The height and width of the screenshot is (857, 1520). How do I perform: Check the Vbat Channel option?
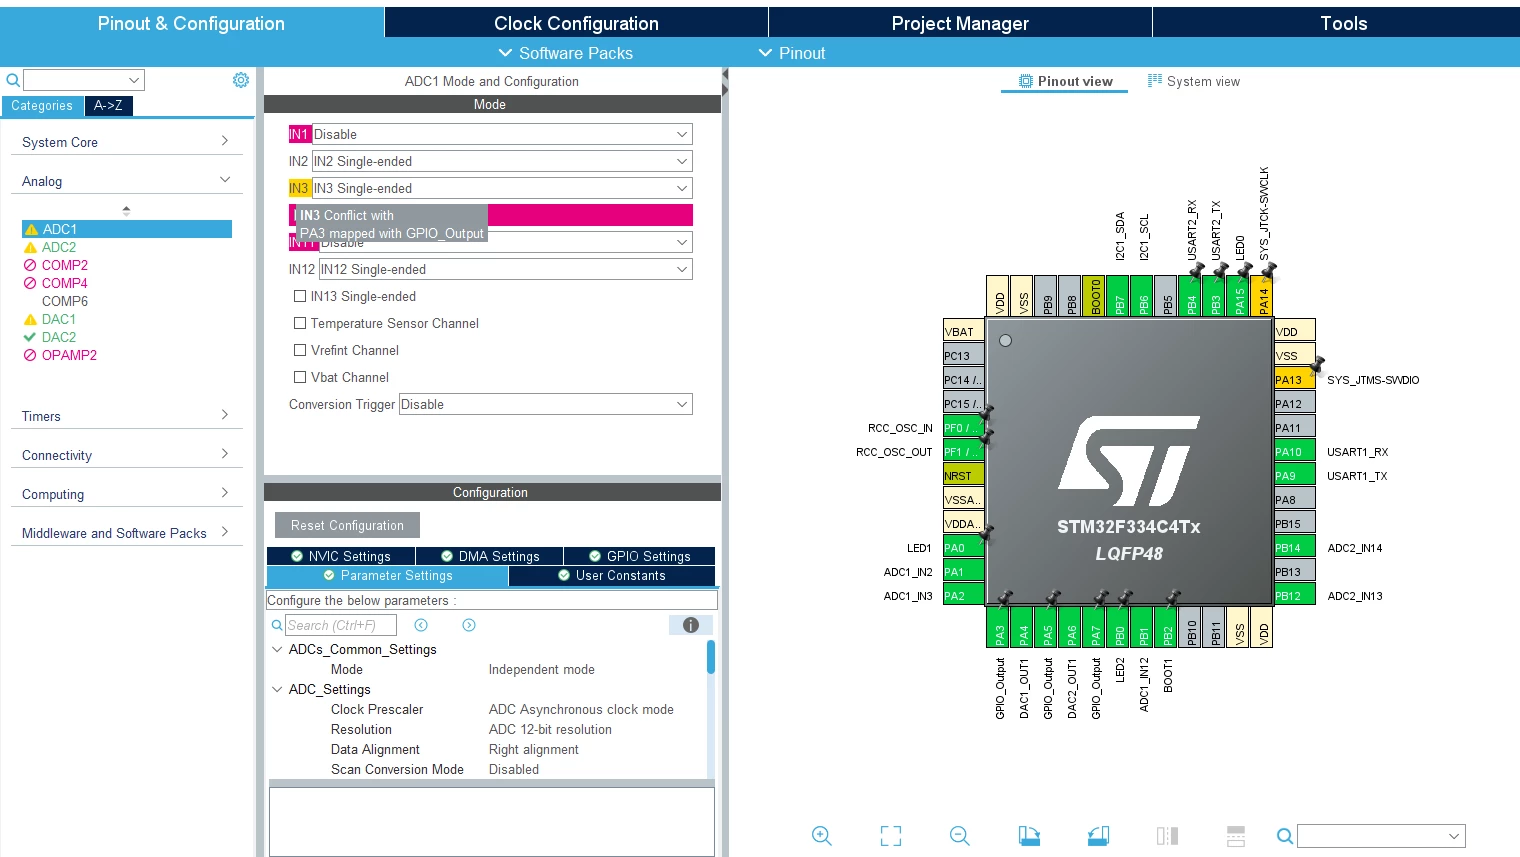(300, 377)
